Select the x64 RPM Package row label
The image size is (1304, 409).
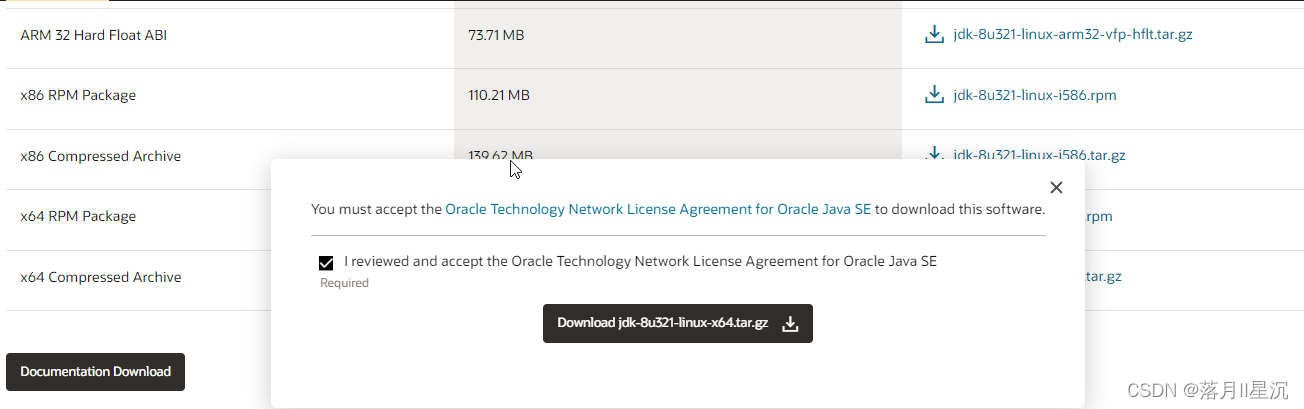tap(78, 216)
